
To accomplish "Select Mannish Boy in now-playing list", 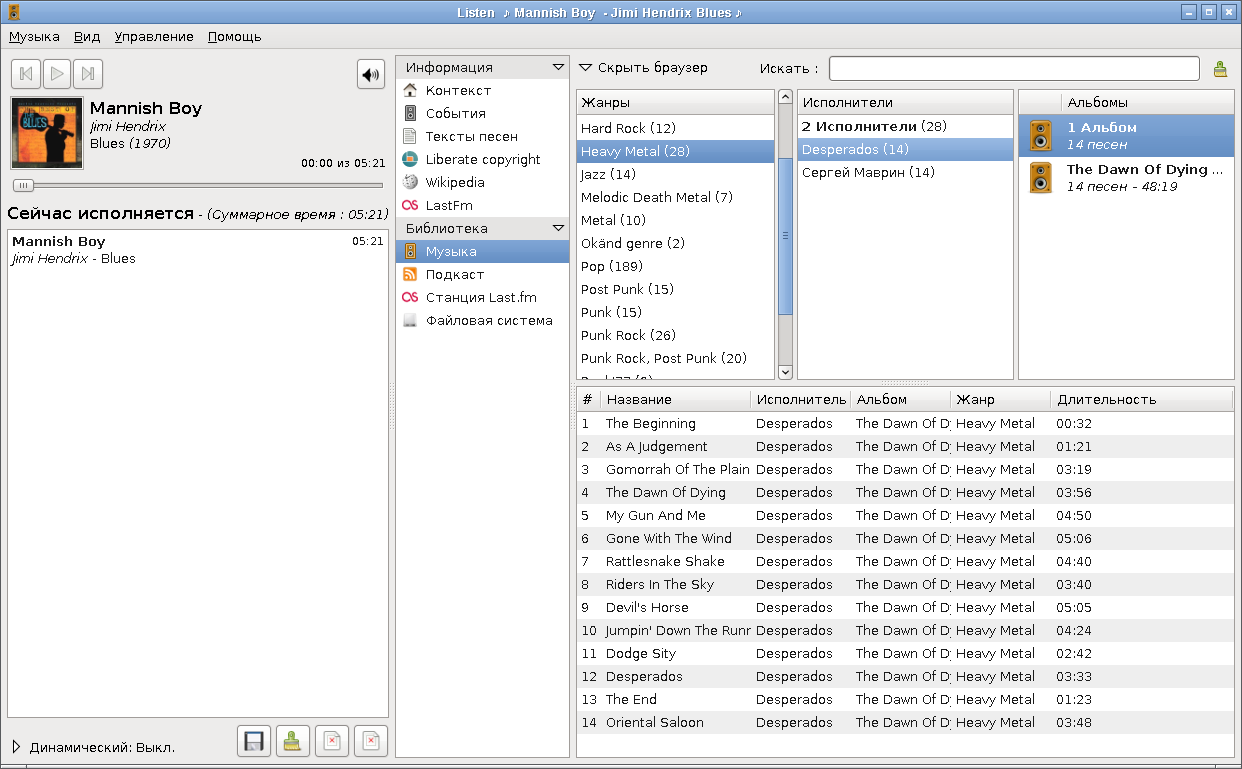I will (197, 250).
